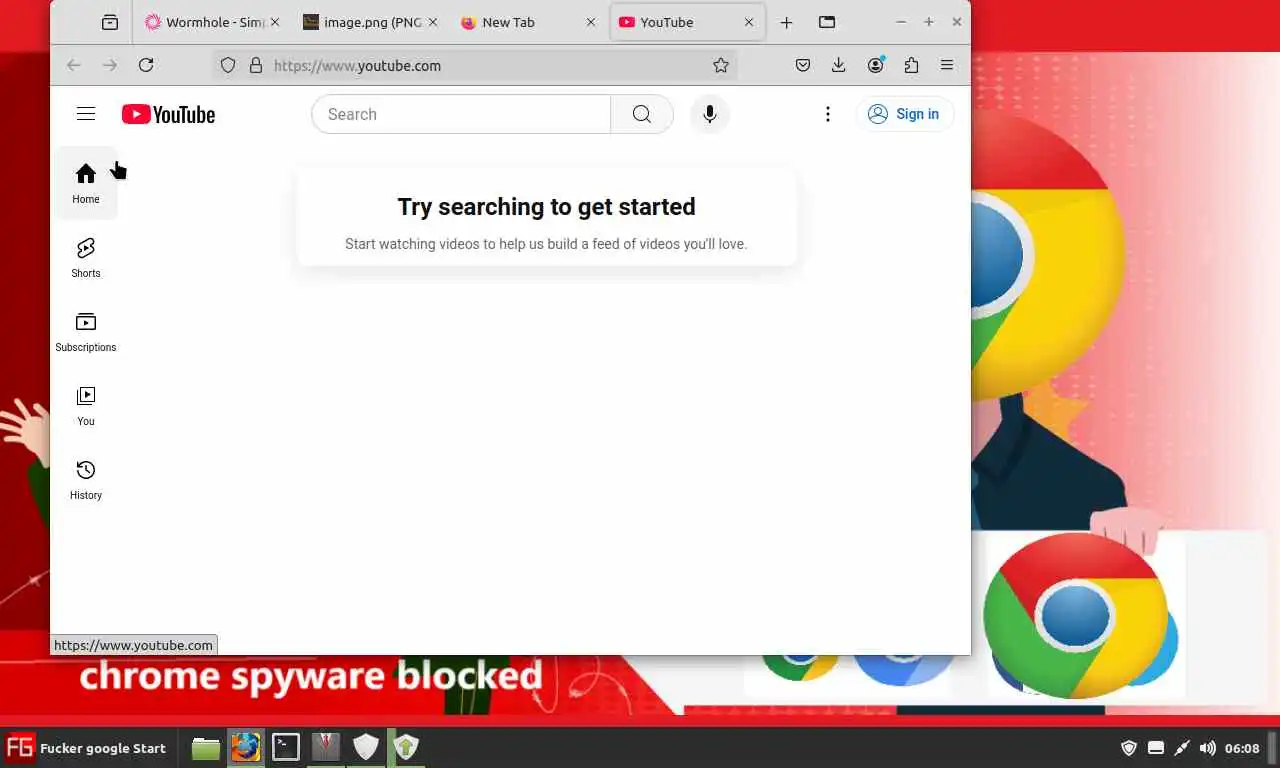Click the Firefox icon in the taskbar
Screen dimensions: 1280x768
pyautogui.click(x=246, y=747)
